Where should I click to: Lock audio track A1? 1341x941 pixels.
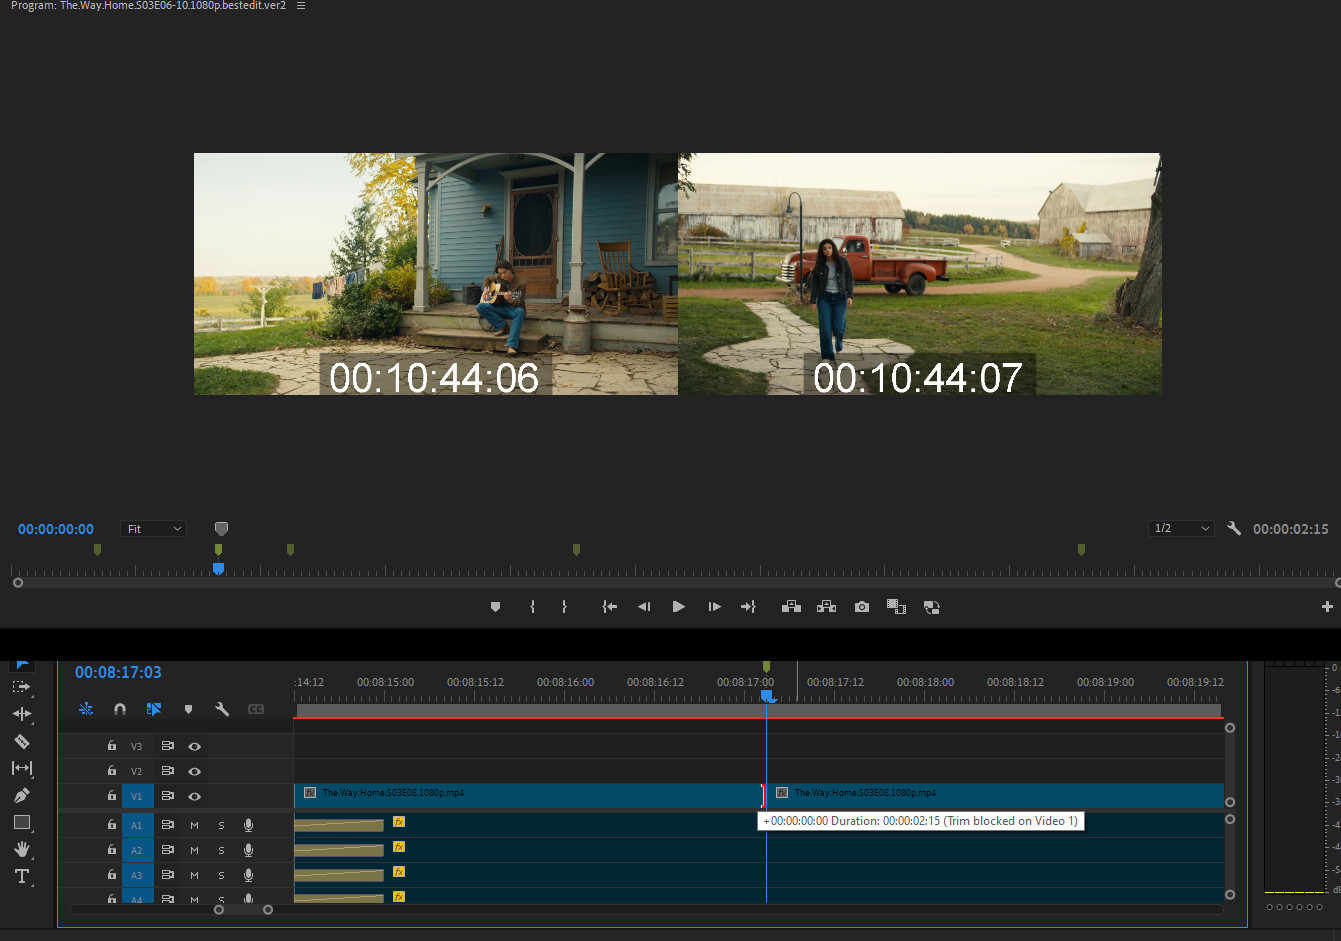pos(112,825)
